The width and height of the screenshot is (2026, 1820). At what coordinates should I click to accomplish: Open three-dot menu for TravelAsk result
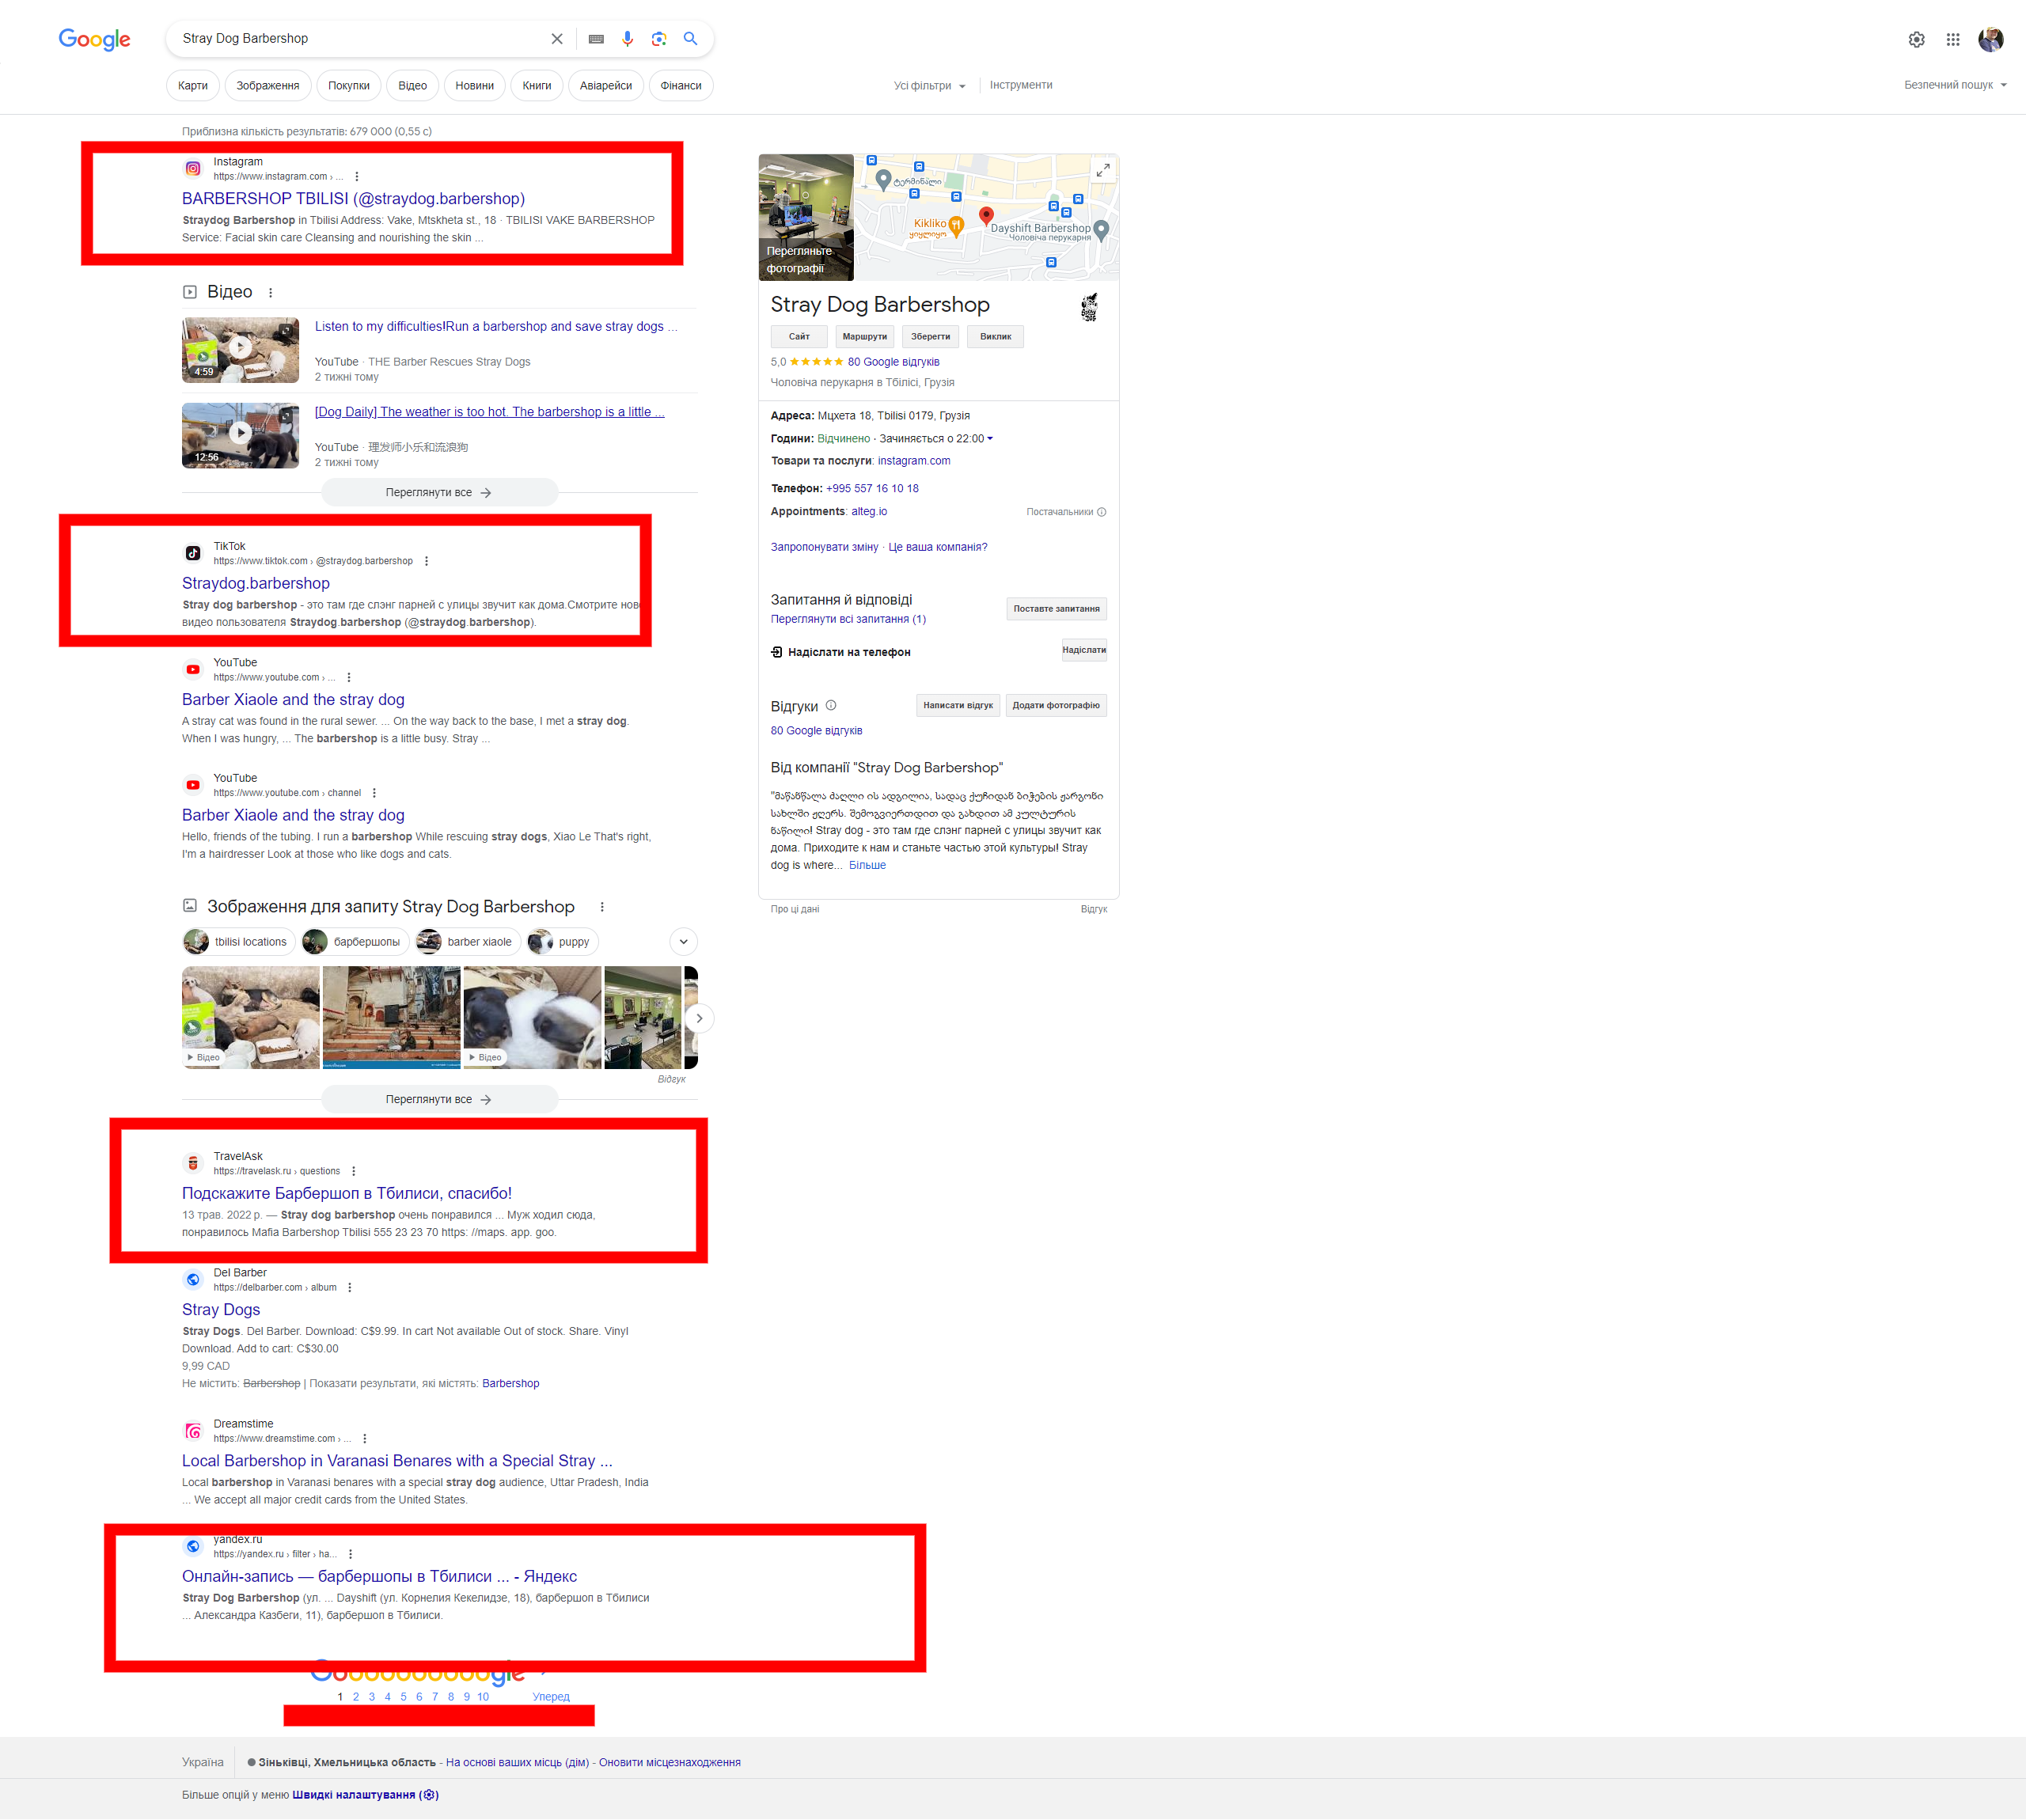(x=354, y=1171)
